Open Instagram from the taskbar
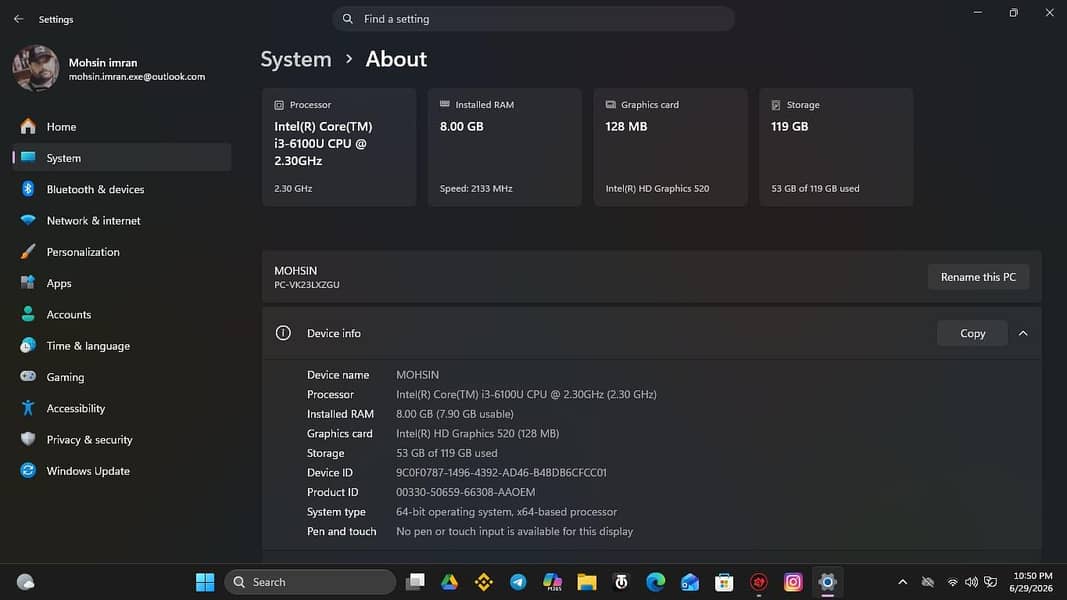Viewport: 1067px width, 600px height. [x=793, y=582]
